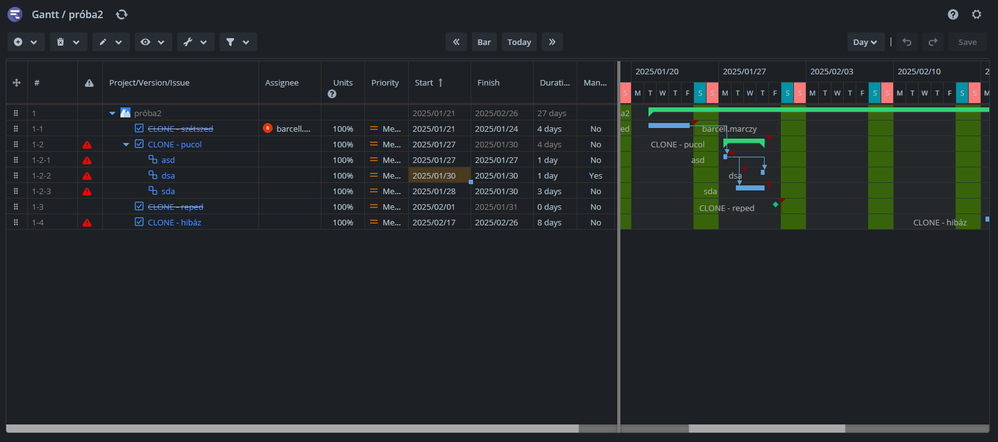Click the Bar button
The image size is (998, 442).
pos(484,42)
